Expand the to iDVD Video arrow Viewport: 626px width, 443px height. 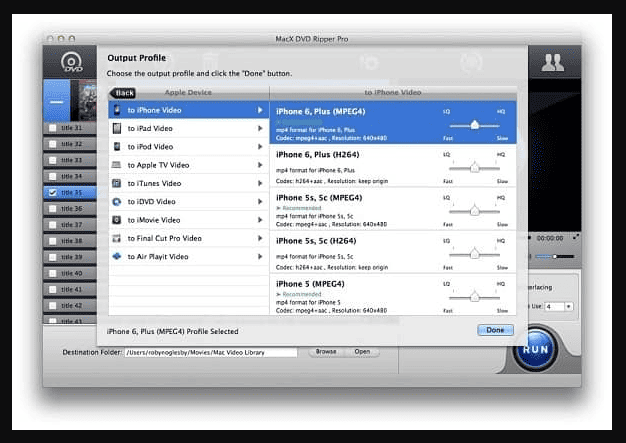coord(260,202)
